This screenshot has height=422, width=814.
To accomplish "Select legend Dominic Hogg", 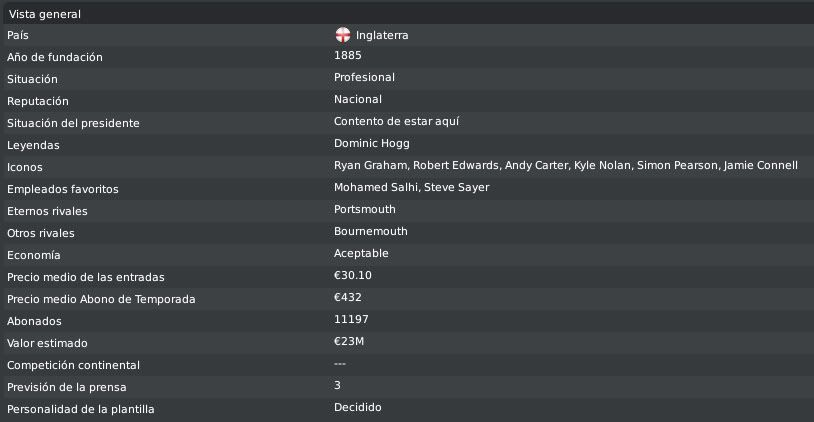I will (x=372, y=143).
